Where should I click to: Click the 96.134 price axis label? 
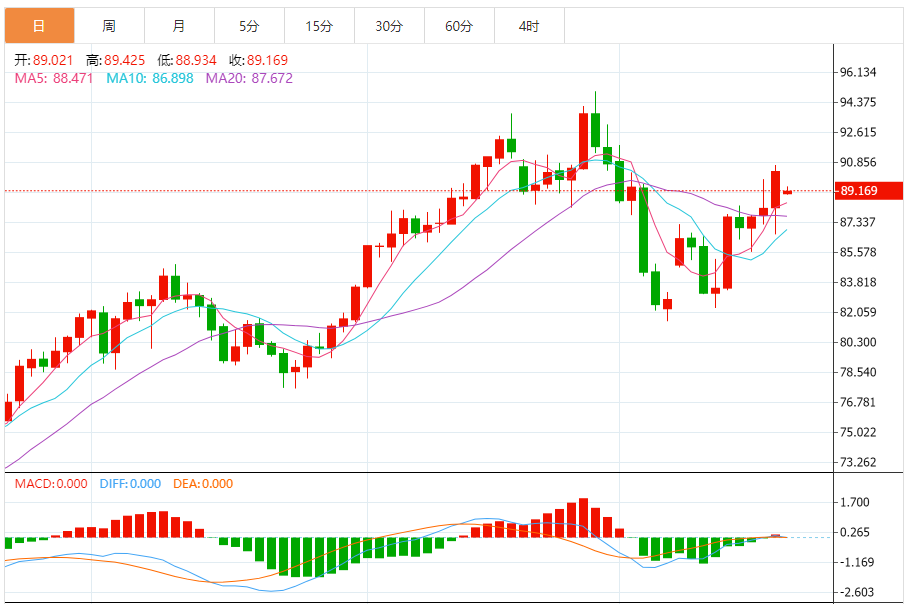click(857, 72)
